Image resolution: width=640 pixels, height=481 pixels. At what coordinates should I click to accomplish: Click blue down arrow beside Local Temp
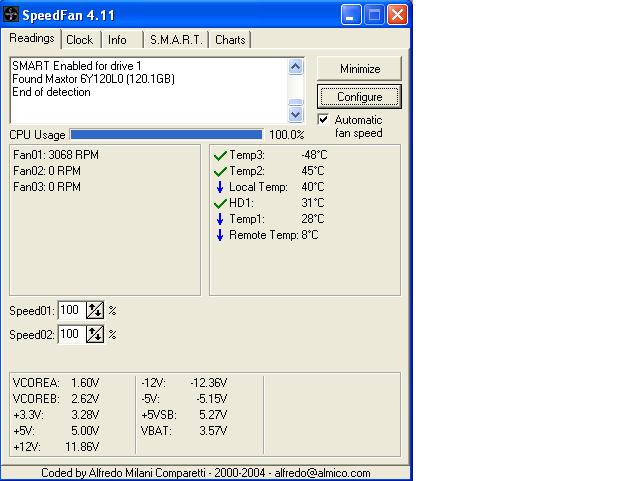(220, 187)
